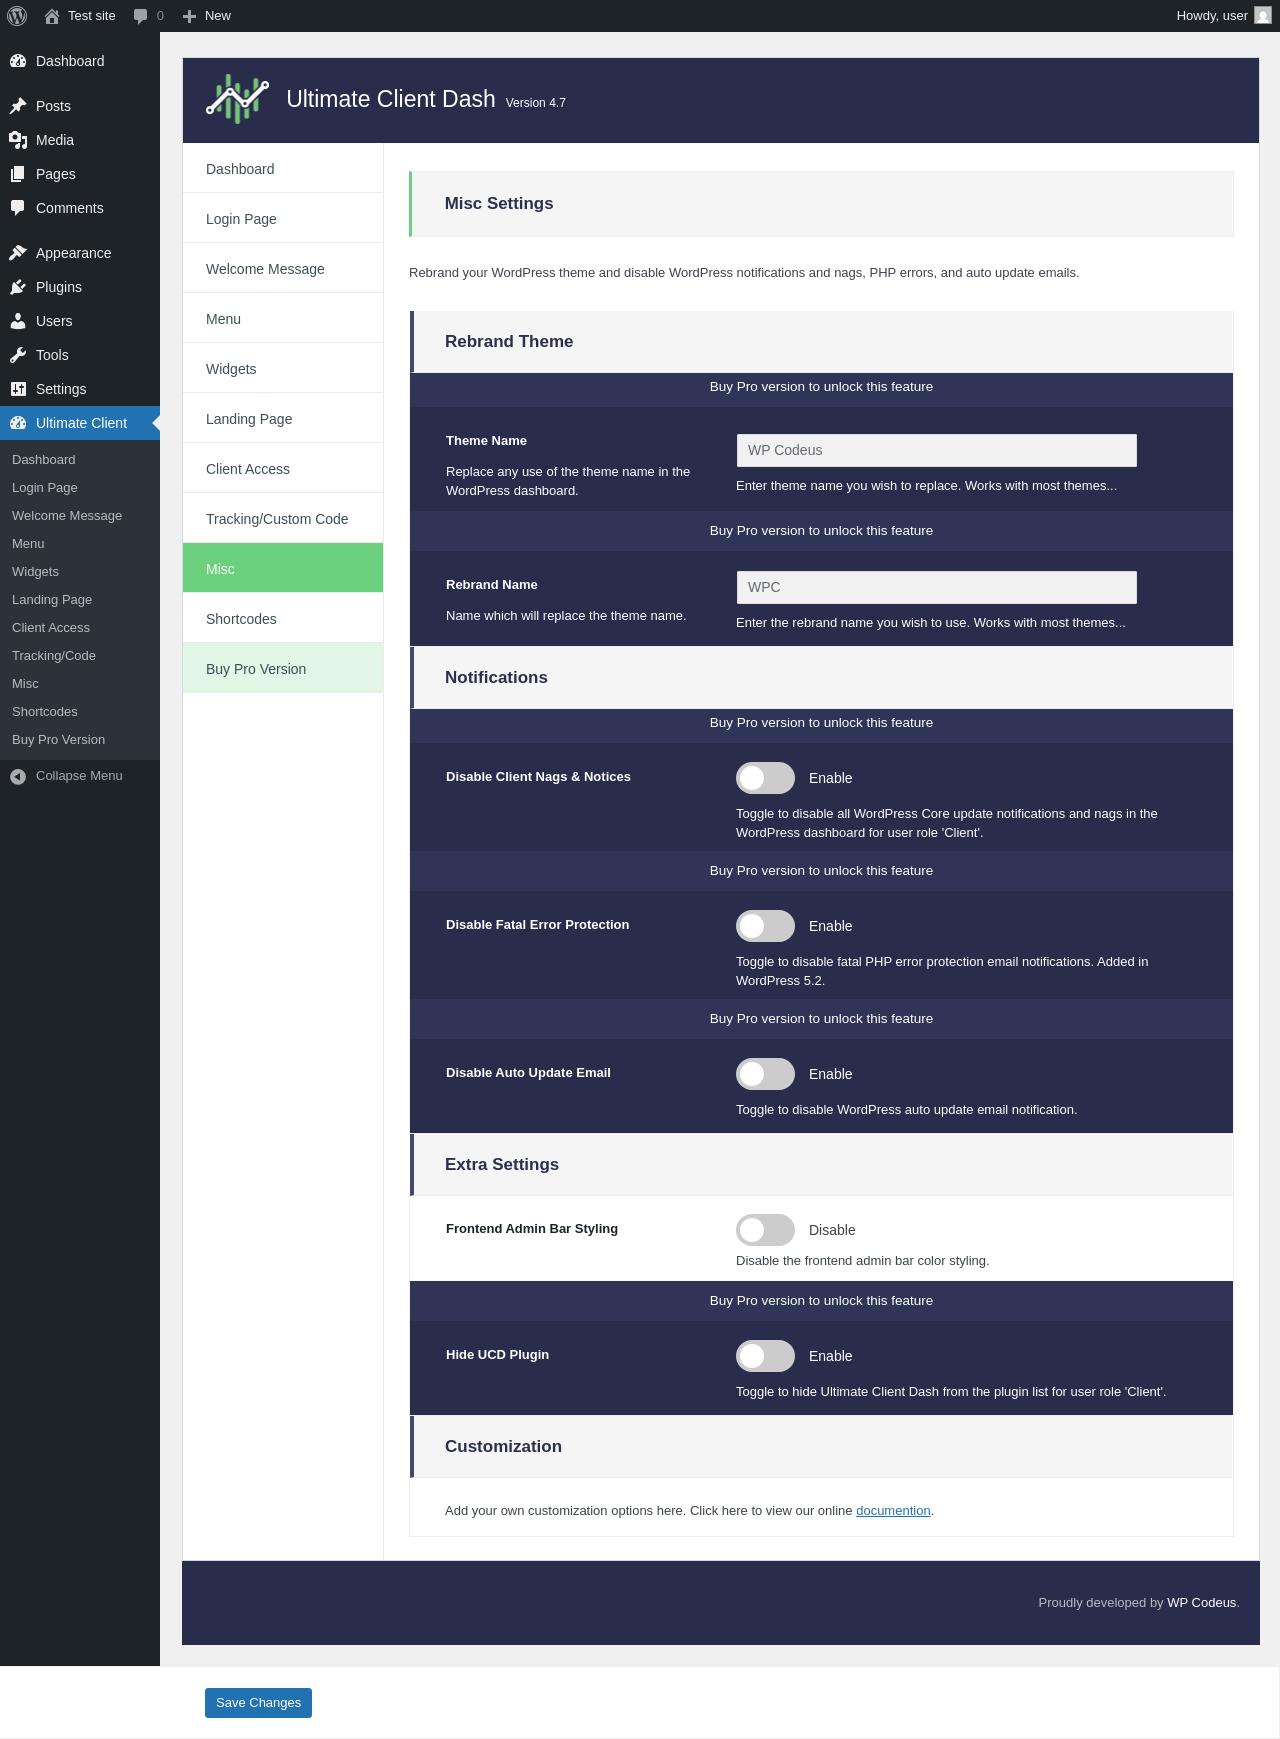Viewport: 1280px width, 1739px height.
Task: Open the documention link
Action: pos(893,1511)
